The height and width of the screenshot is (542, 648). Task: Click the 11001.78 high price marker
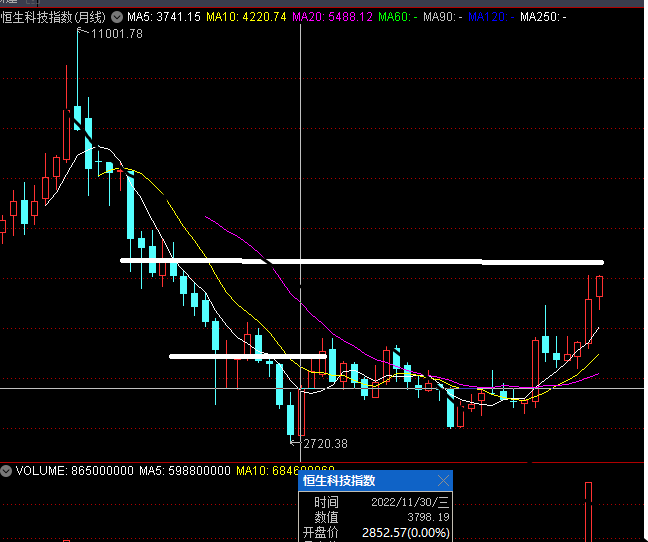coord(116,34)
